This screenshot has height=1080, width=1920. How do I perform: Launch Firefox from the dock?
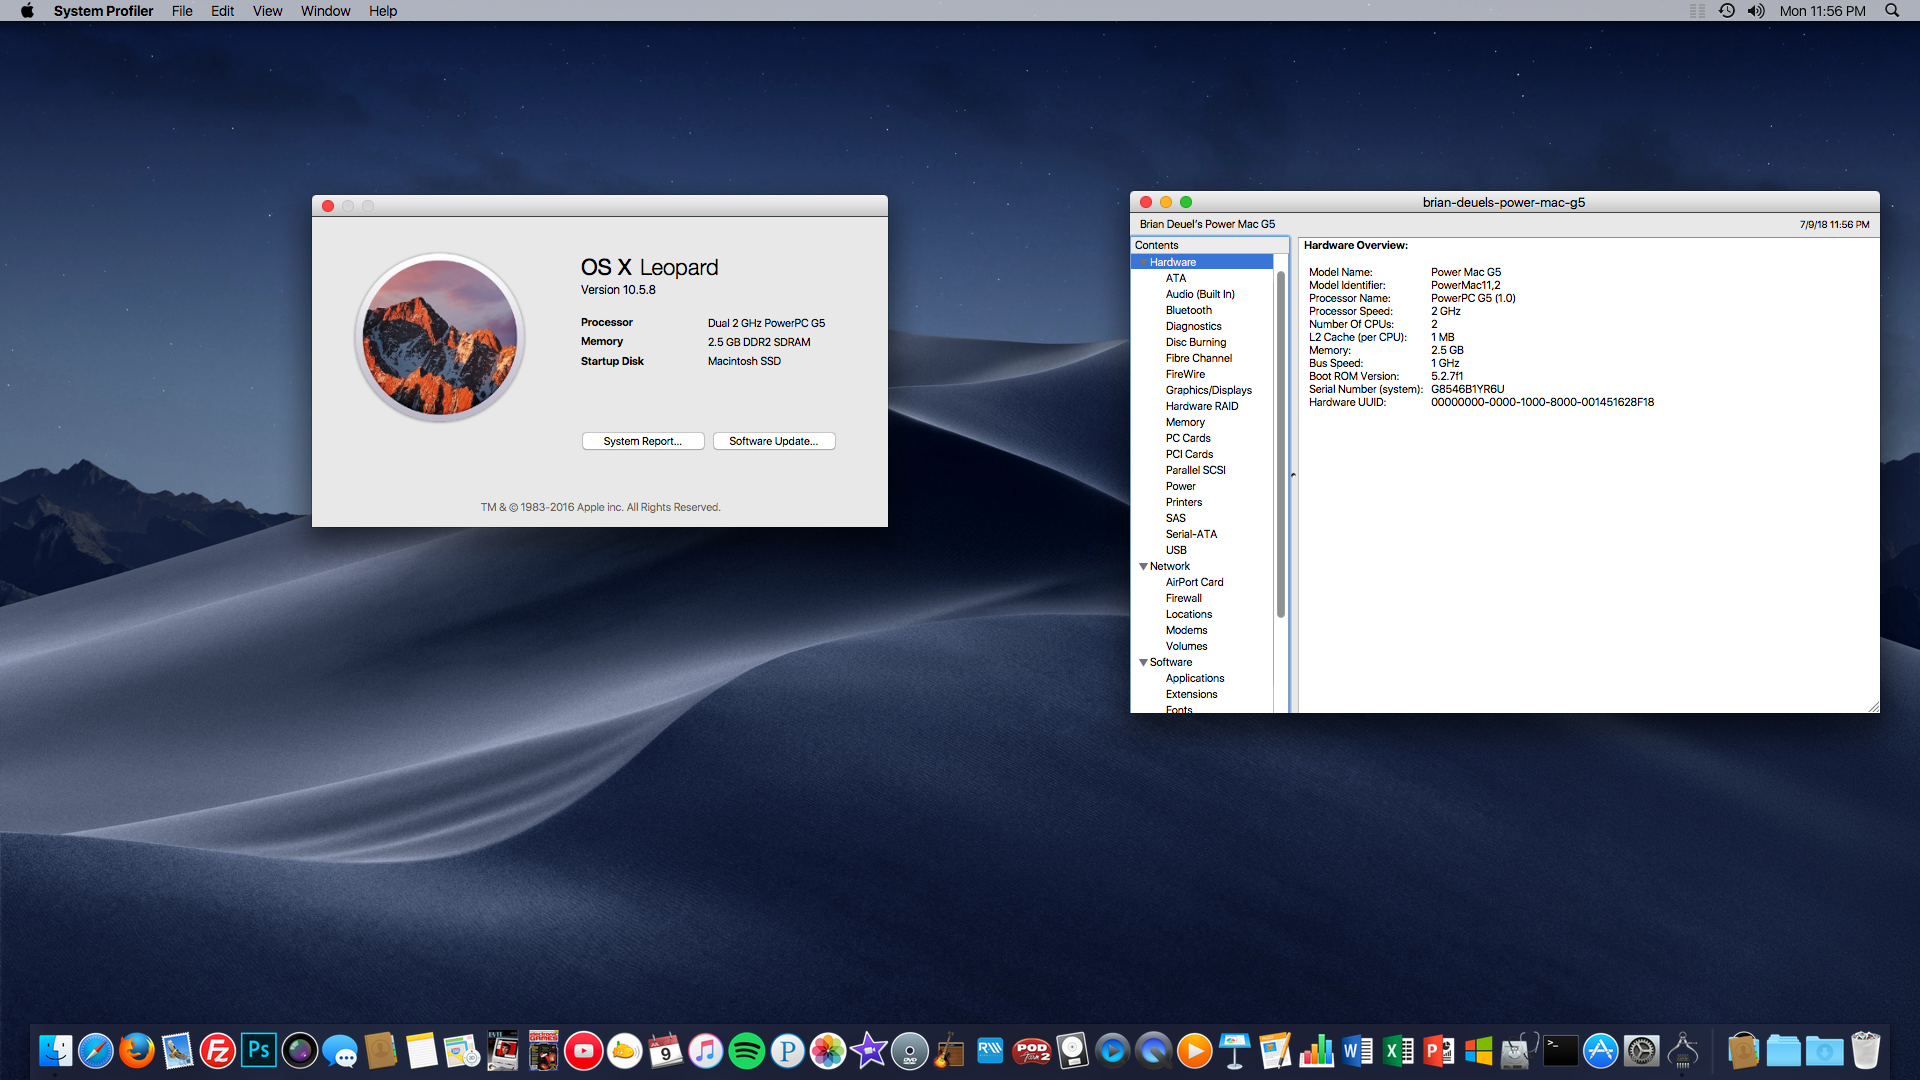[x=137, y=1051]
